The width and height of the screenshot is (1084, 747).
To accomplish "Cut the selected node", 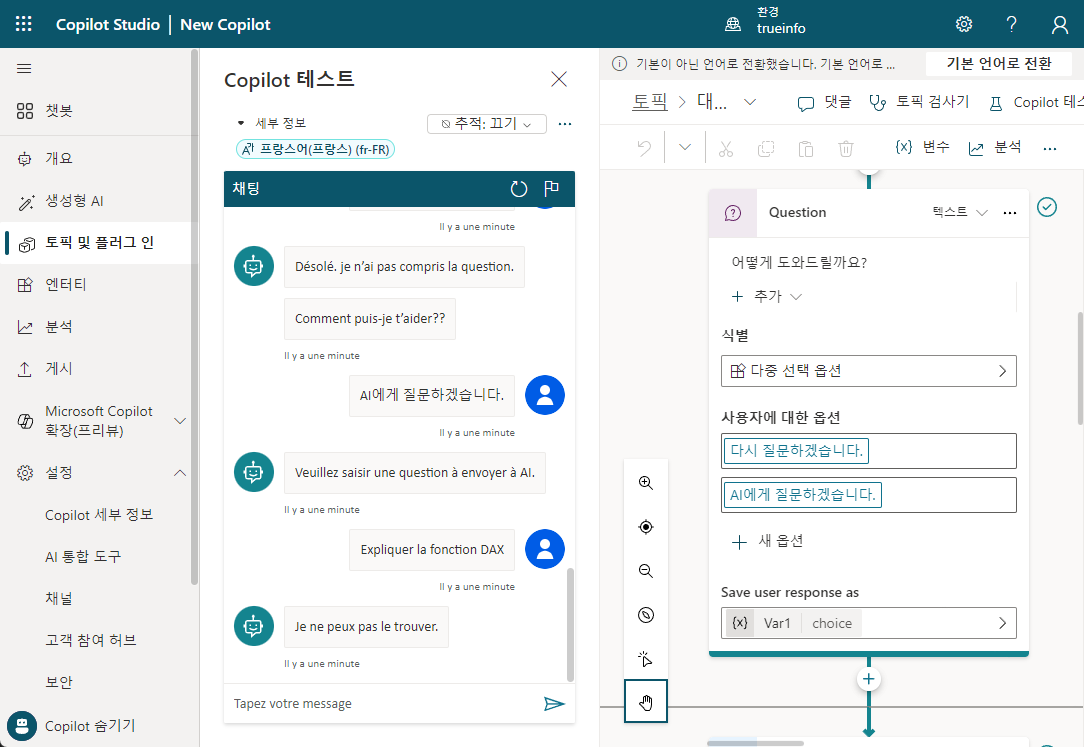I will pyautogui.click(x=725, y=148).
